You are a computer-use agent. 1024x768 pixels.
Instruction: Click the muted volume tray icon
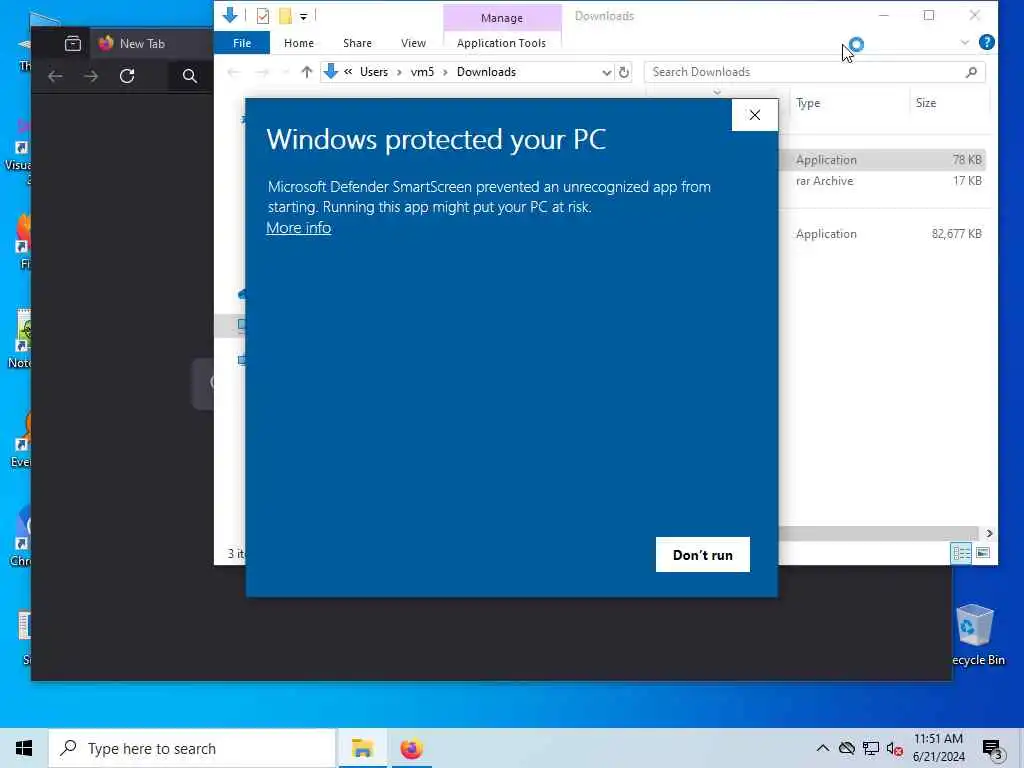[894, 748]
